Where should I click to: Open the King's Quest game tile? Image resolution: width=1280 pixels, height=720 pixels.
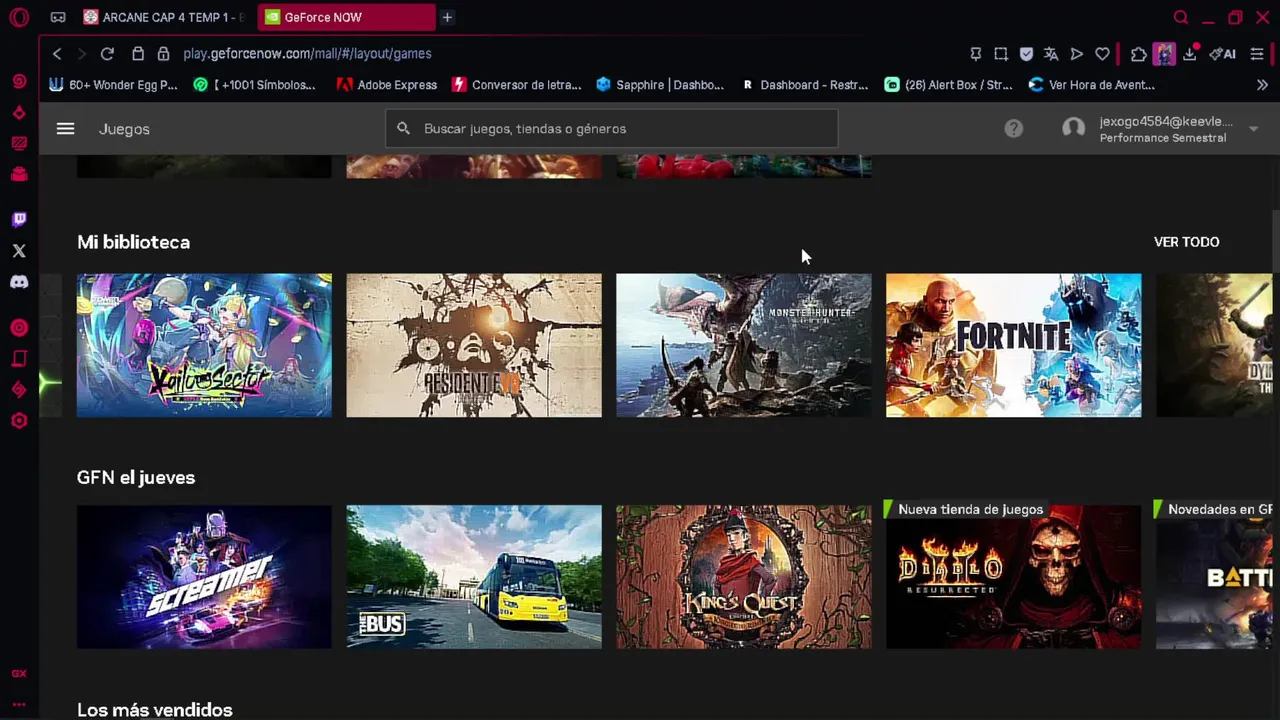pos(744,577)
